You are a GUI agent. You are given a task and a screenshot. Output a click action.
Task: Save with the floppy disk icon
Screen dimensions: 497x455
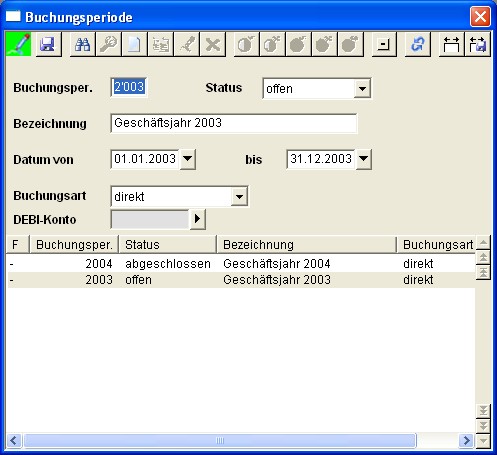pyautogui.click(x=48, y=44)
